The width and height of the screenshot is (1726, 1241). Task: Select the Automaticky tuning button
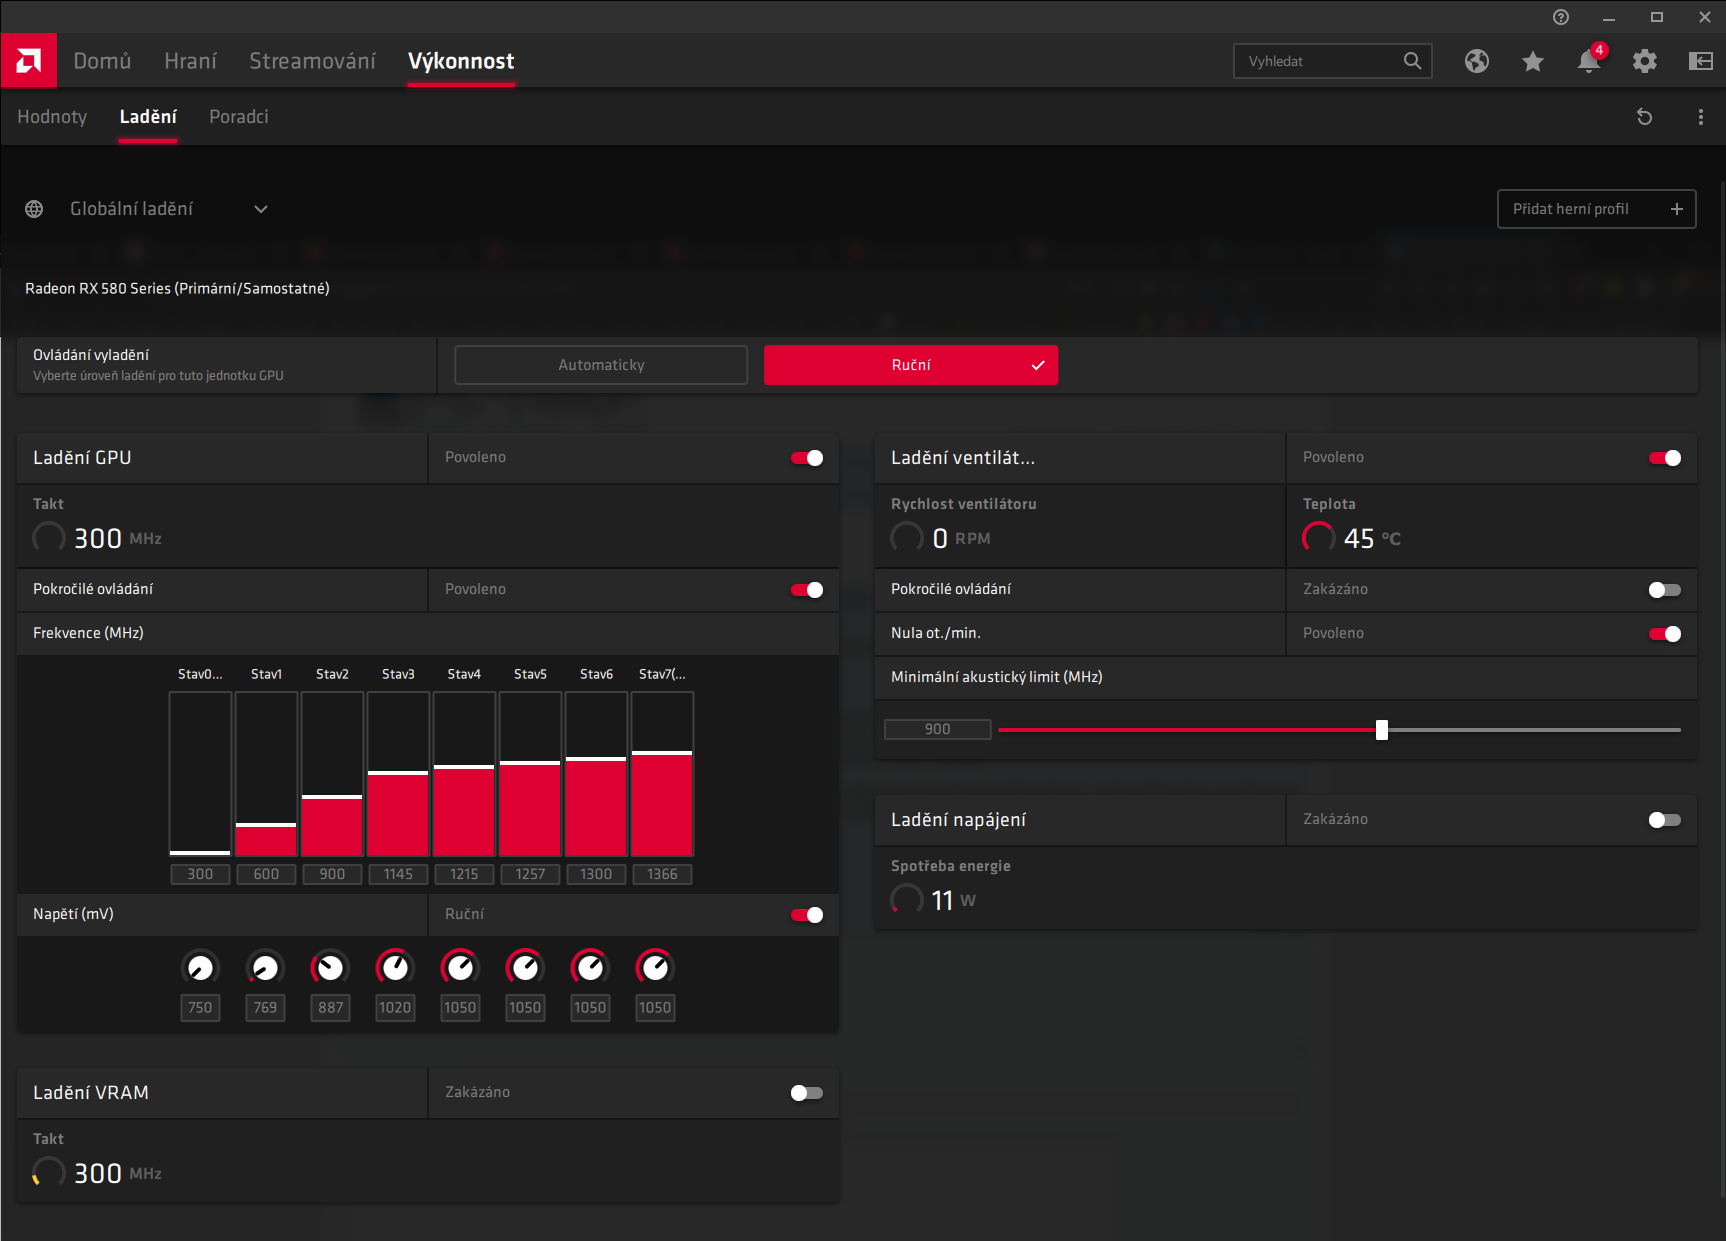tap(601, 365)
